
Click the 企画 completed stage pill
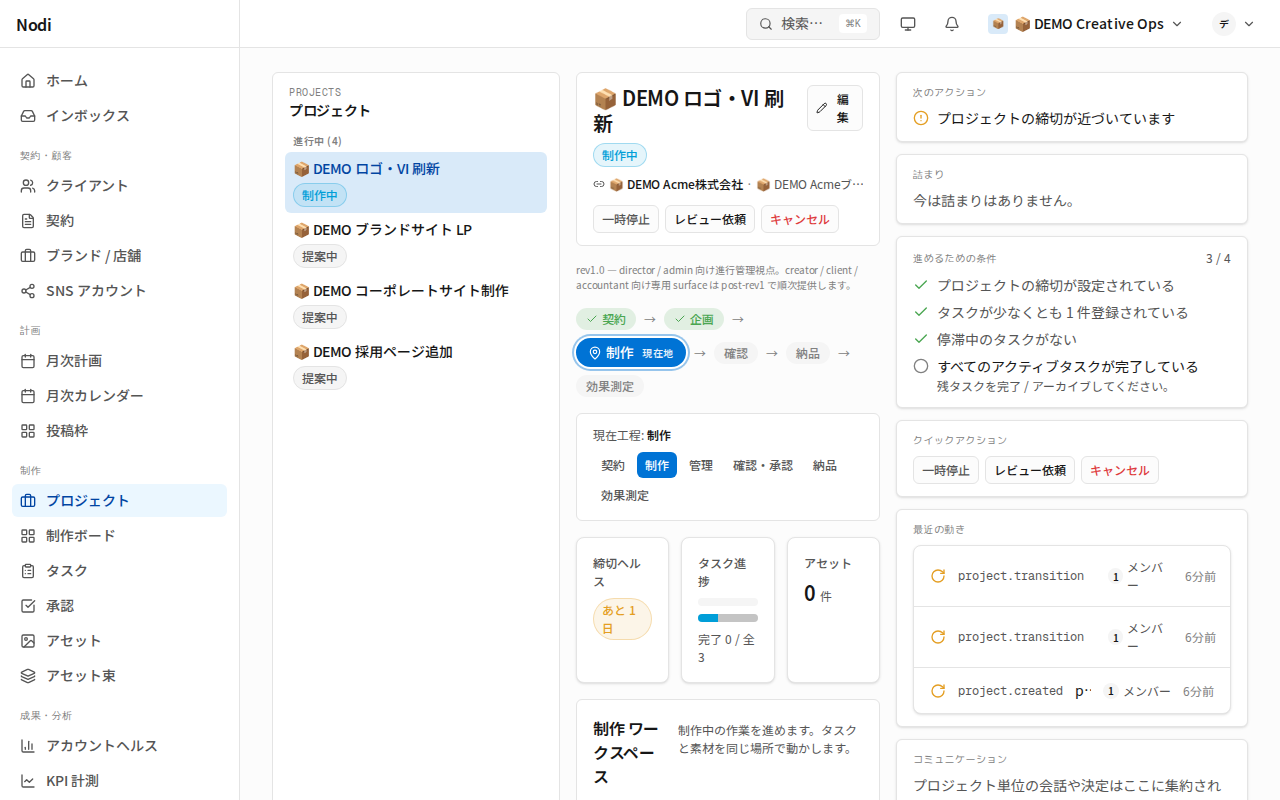tap(694, 319)
